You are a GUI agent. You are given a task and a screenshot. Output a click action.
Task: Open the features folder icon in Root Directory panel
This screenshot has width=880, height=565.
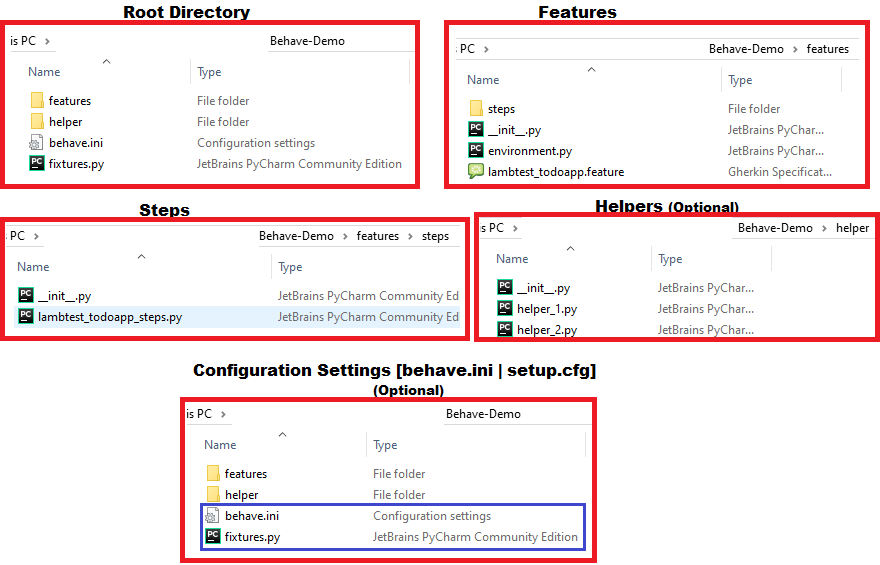pyautogui.click(x=37, y=100)
